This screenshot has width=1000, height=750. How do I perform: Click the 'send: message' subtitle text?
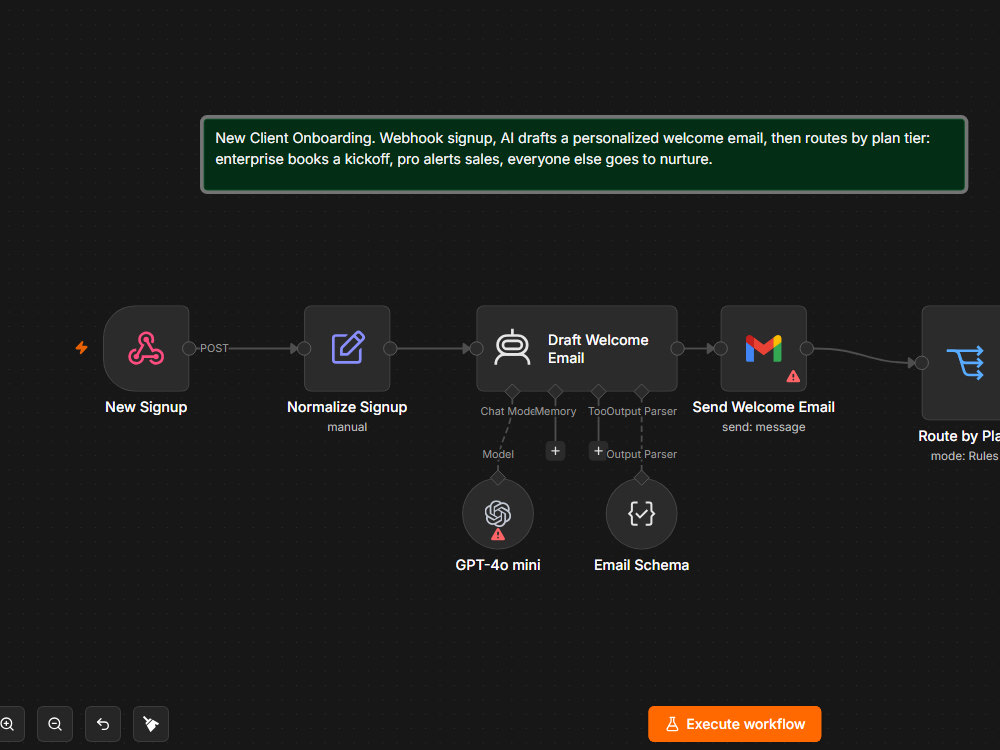pyautogui.click(x=763, y=427)
